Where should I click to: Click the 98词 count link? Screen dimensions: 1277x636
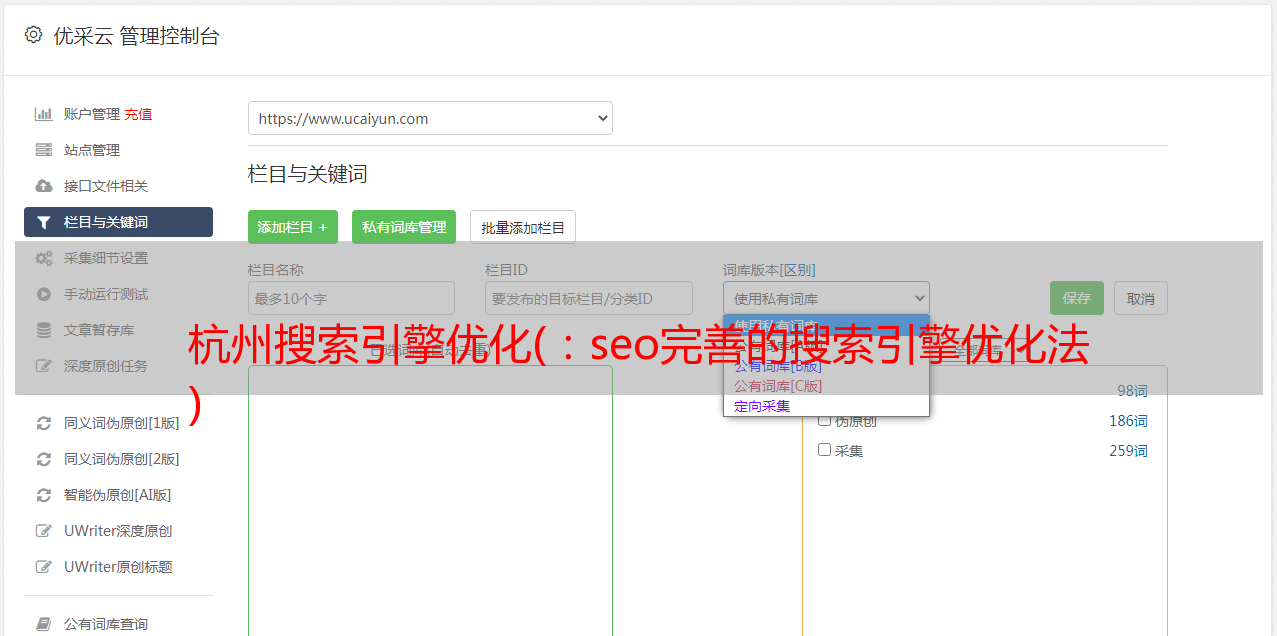(1132, 391)
